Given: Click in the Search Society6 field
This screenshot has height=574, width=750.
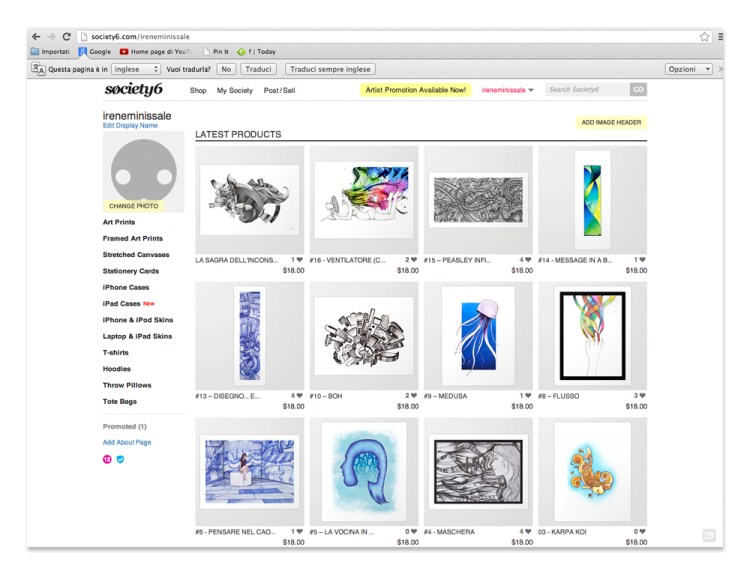Looking at the screenshot, I should tap(586, 90).
